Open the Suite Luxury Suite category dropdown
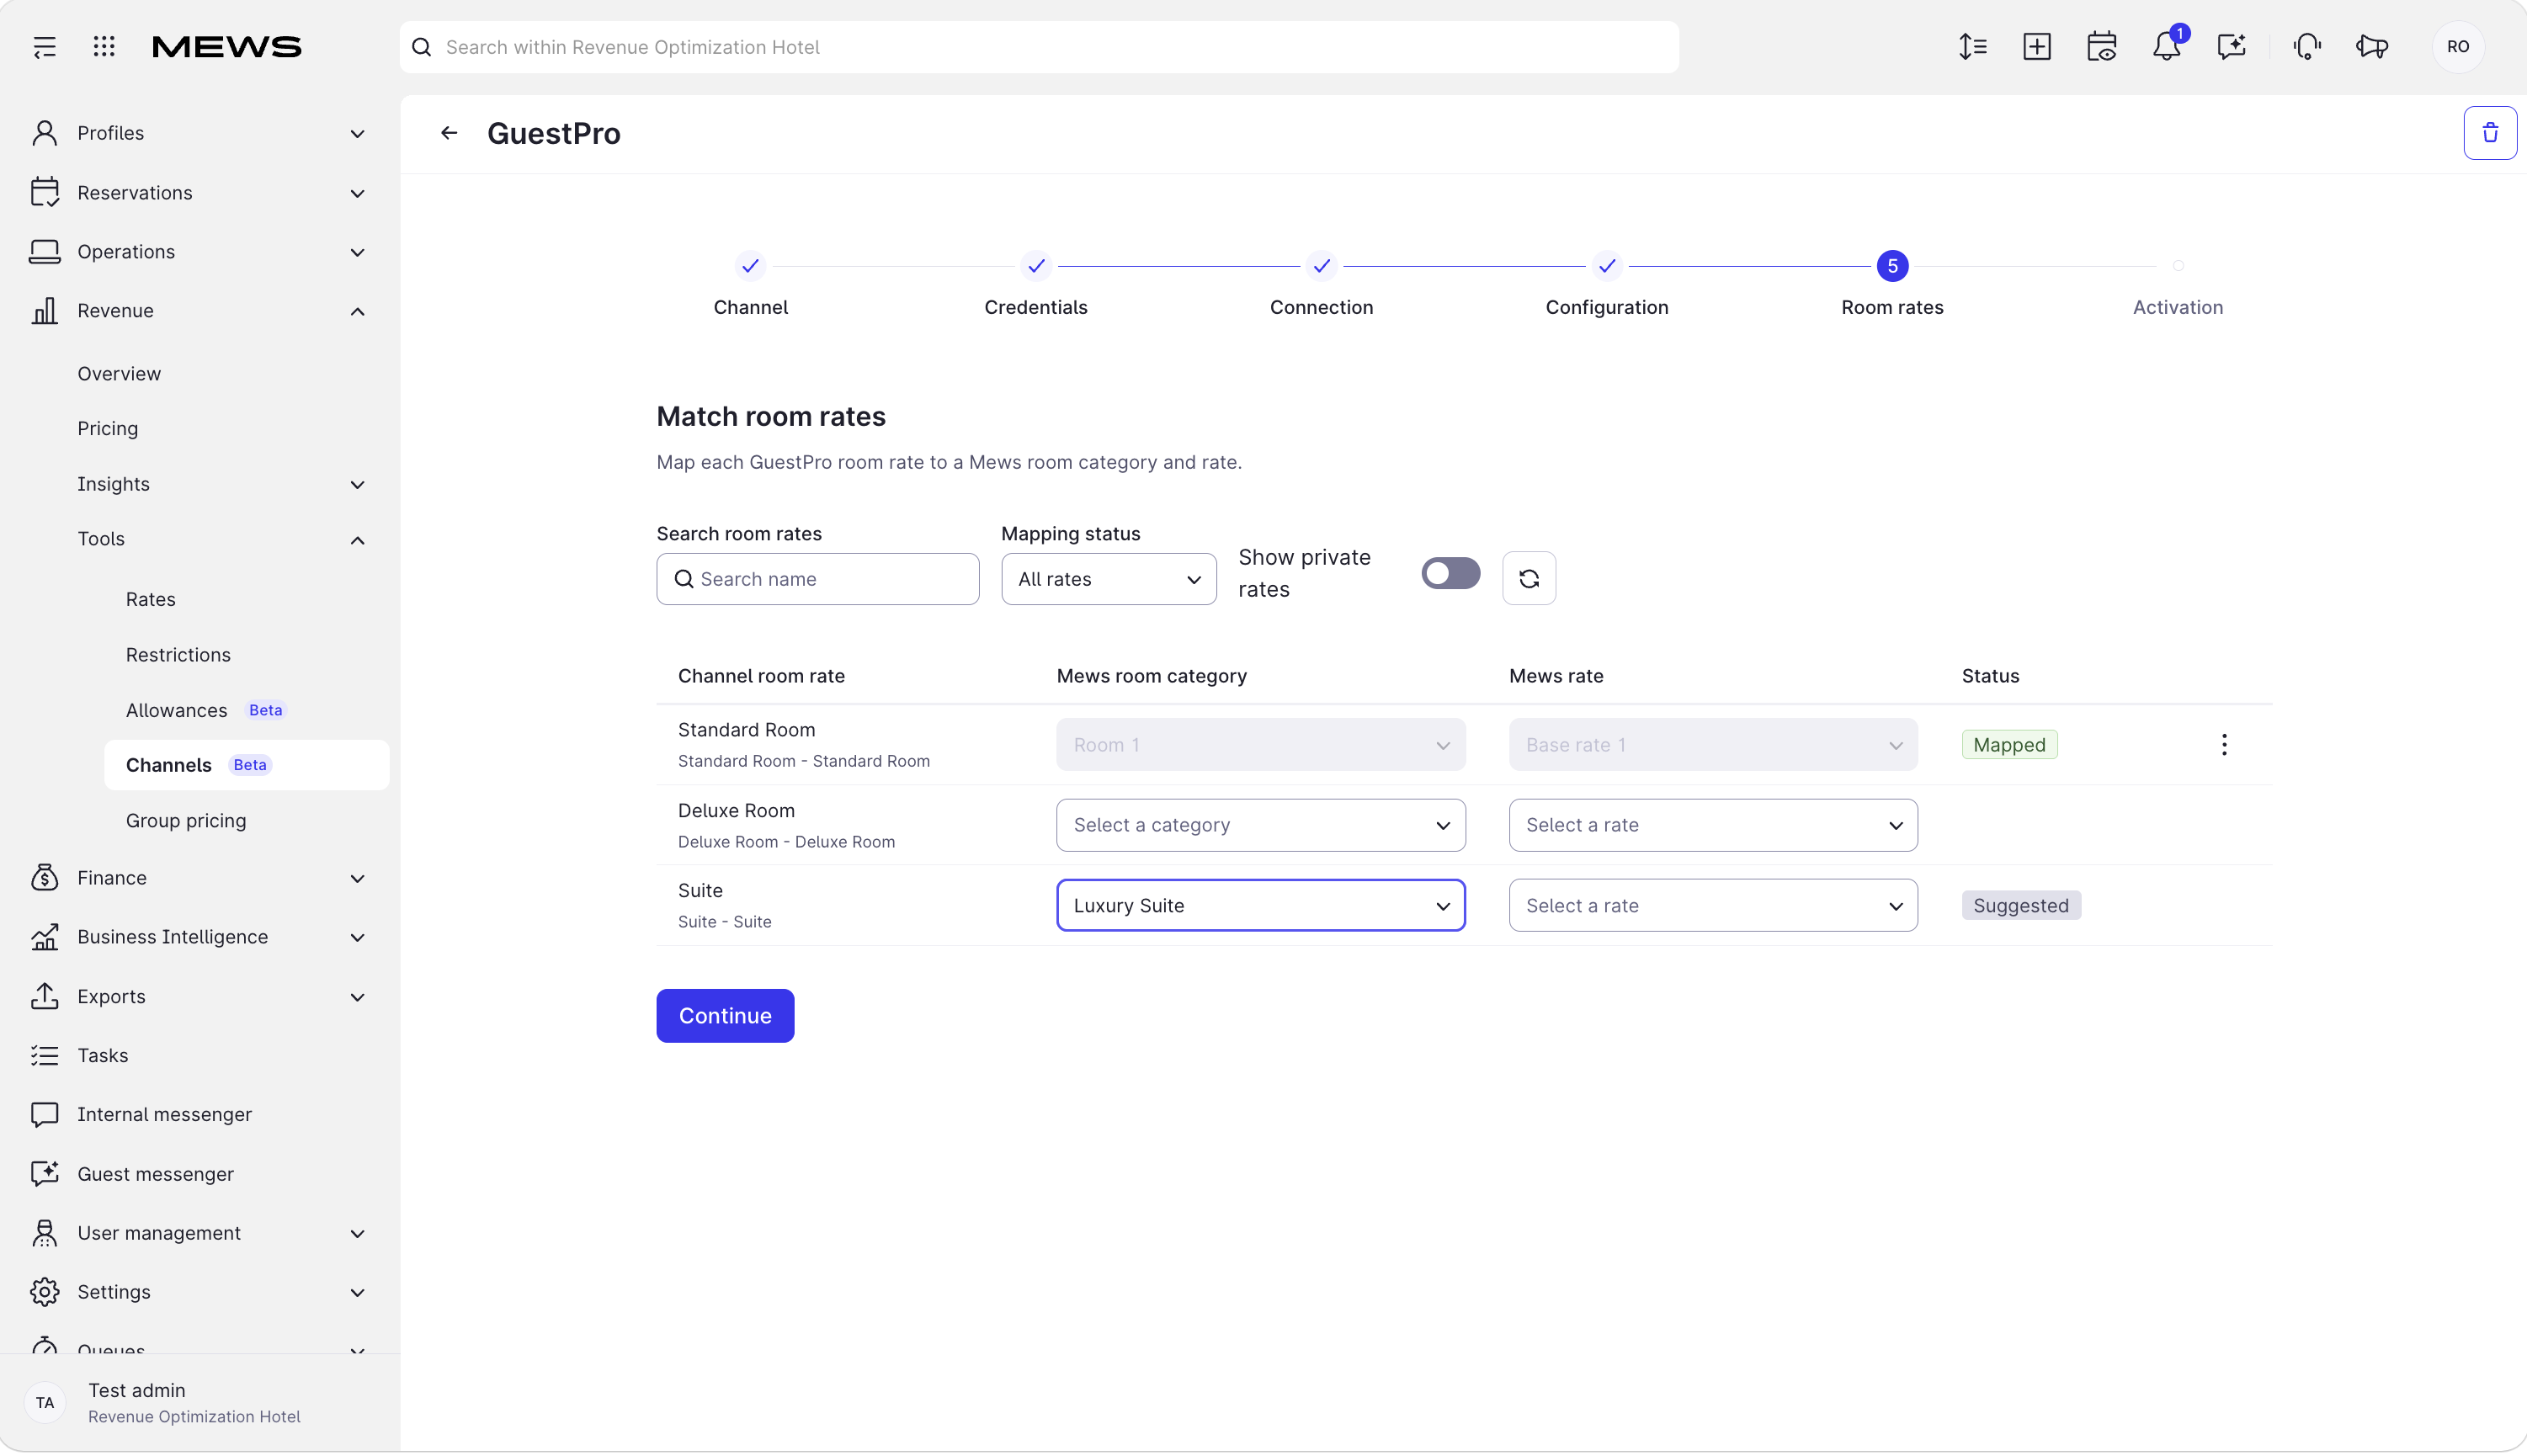 tap(1260, 905)
